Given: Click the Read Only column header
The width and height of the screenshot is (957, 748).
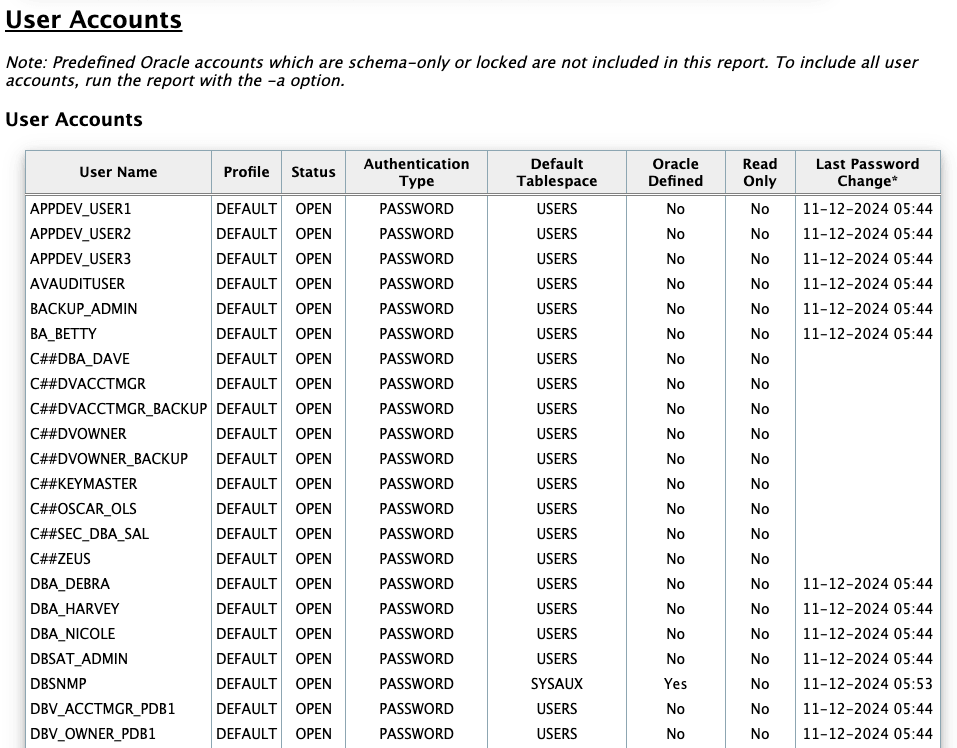Looking at the screenshot, I should (760, 172).
